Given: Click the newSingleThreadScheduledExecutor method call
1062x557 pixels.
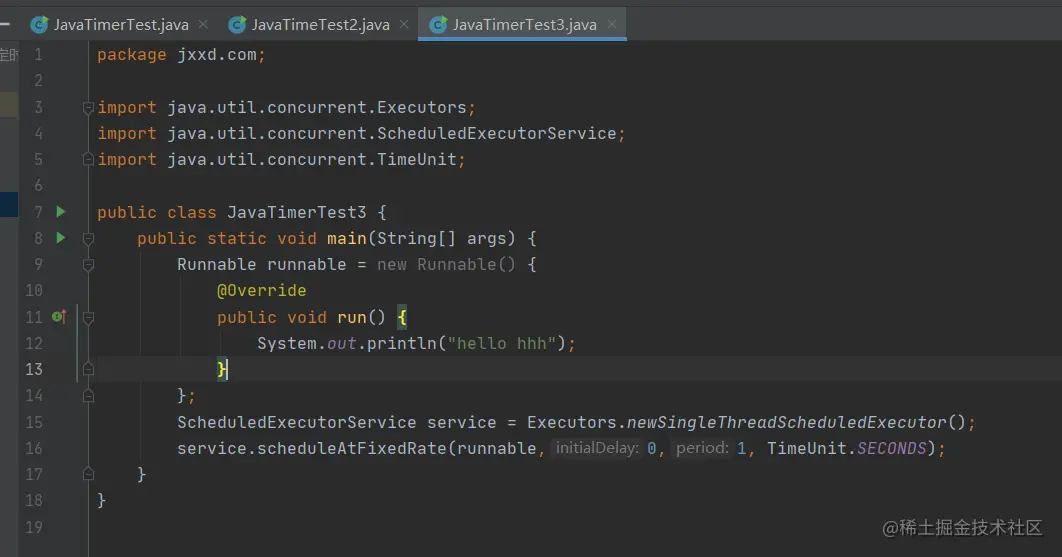Looking at the screenshot, I should [x=786, y=422].
